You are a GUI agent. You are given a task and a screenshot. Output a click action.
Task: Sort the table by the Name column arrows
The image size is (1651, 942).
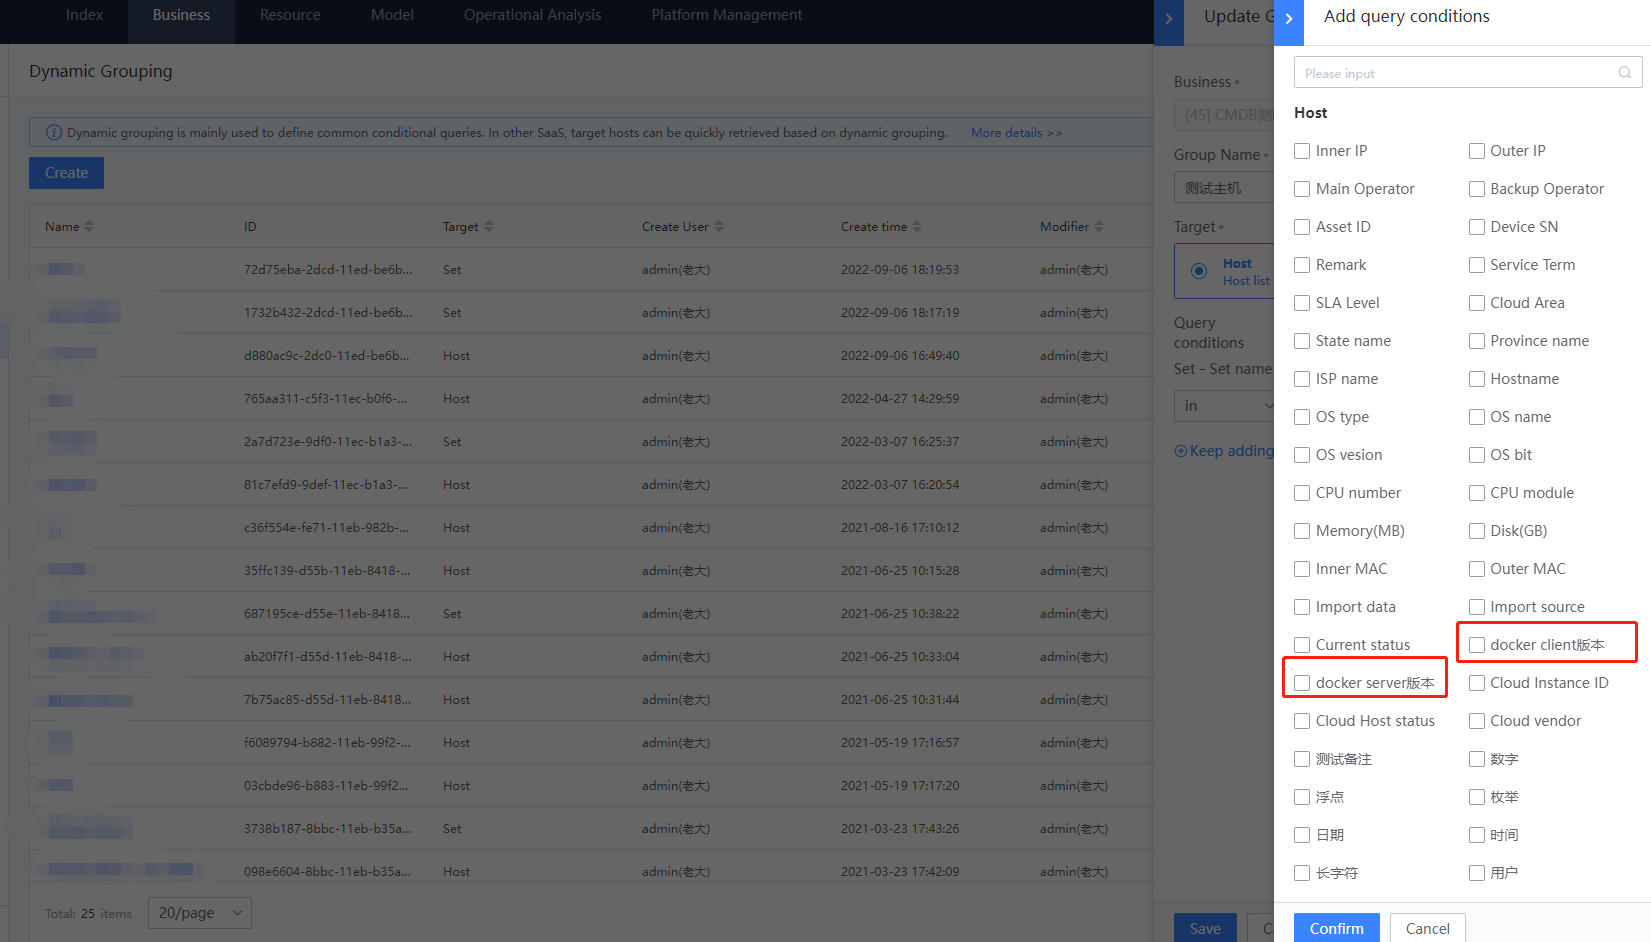pos(88,226)
